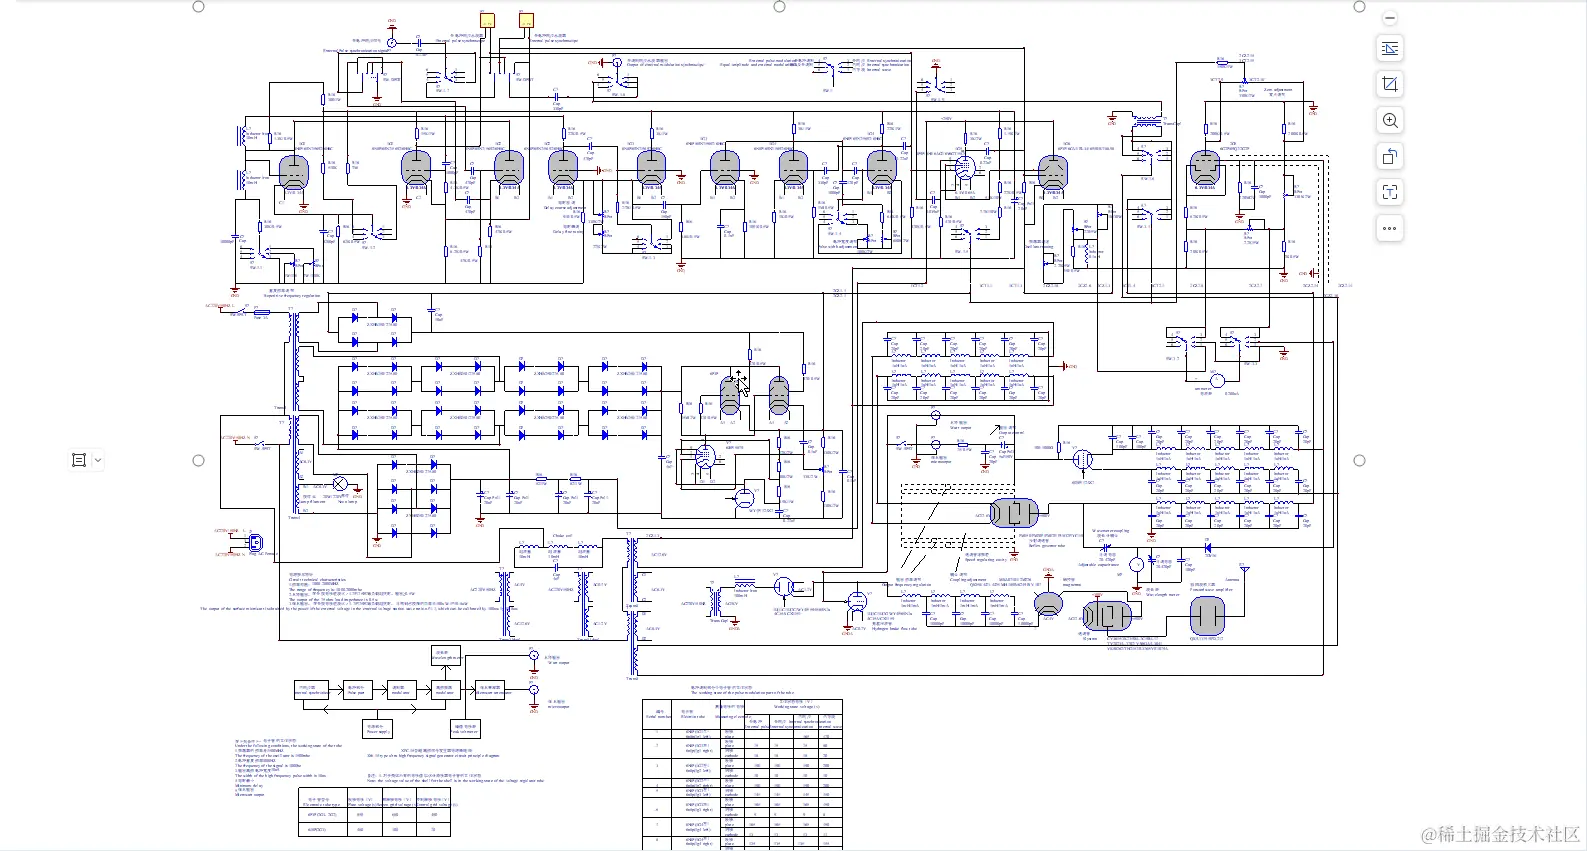Select the top-right corner resize handle
Image resolution: width=1587 pixels, height=851 pixels.
click(1359, 6)
